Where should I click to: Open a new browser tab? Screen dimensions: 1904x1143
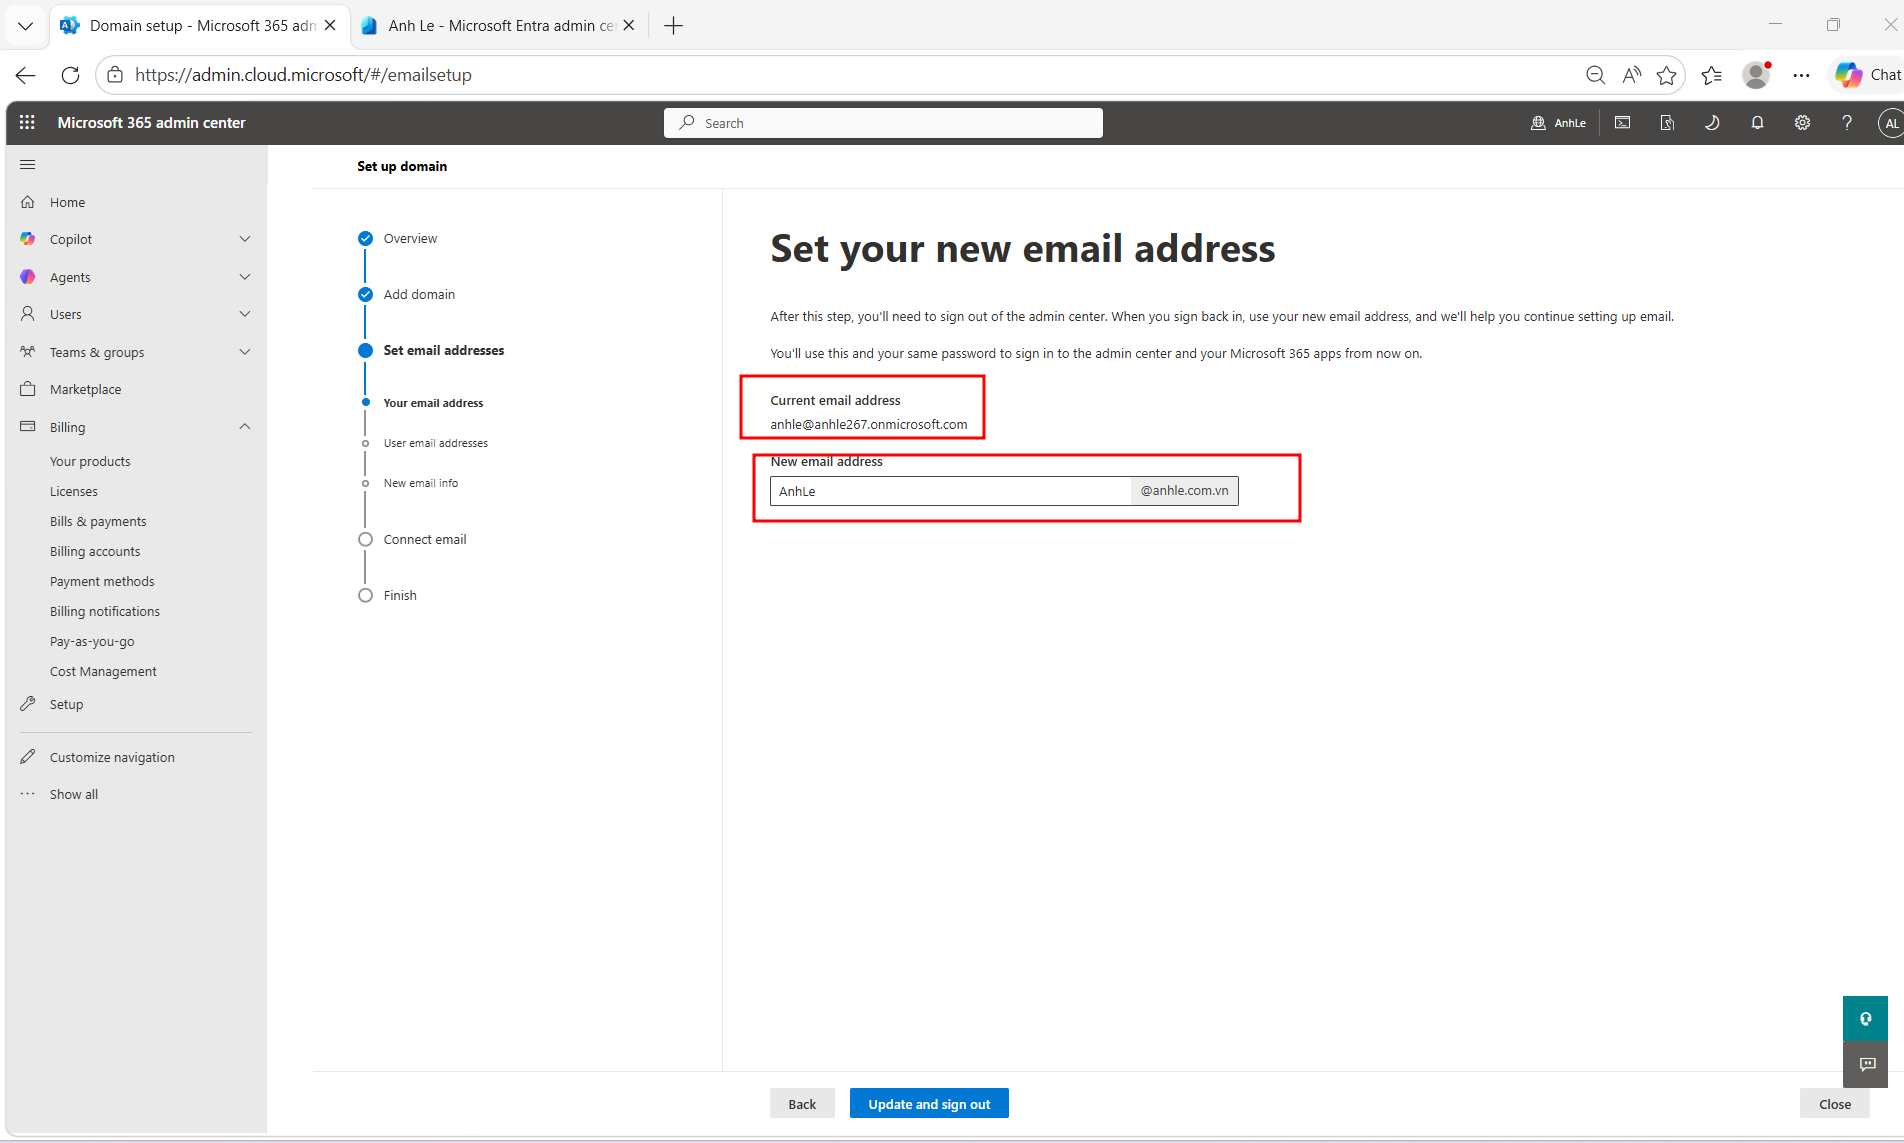674,26
